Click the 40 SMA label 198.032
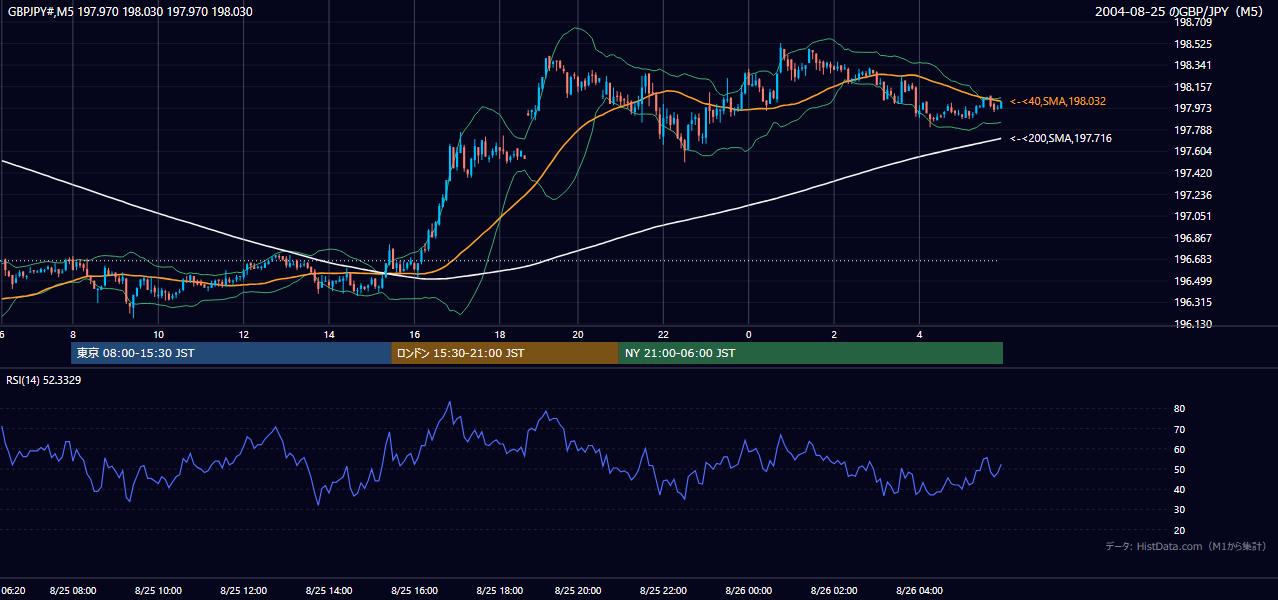The width and height of the screenshot is (1278, 600). tap(1058, 102)
